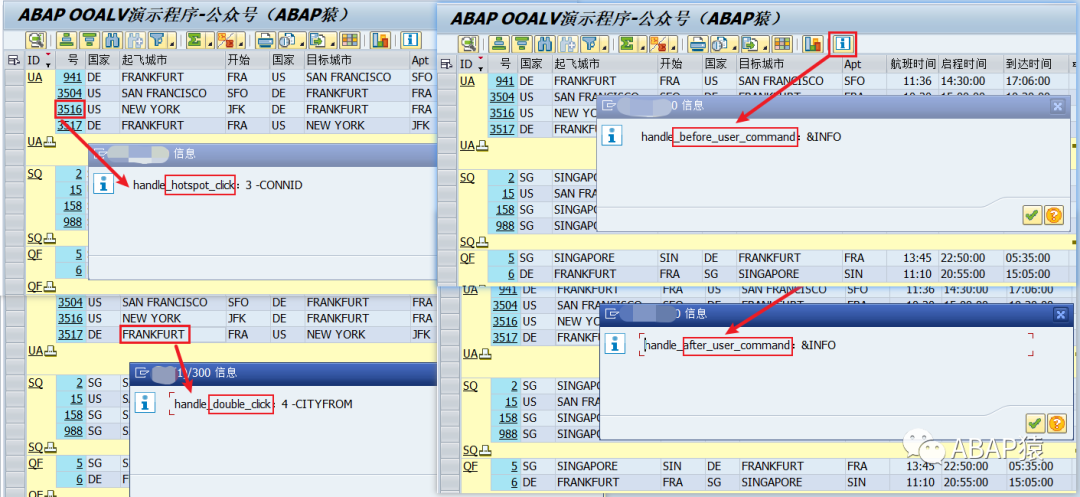Click Print icon in left window toolbar
1080x497 pixels.
pos(265,40)
